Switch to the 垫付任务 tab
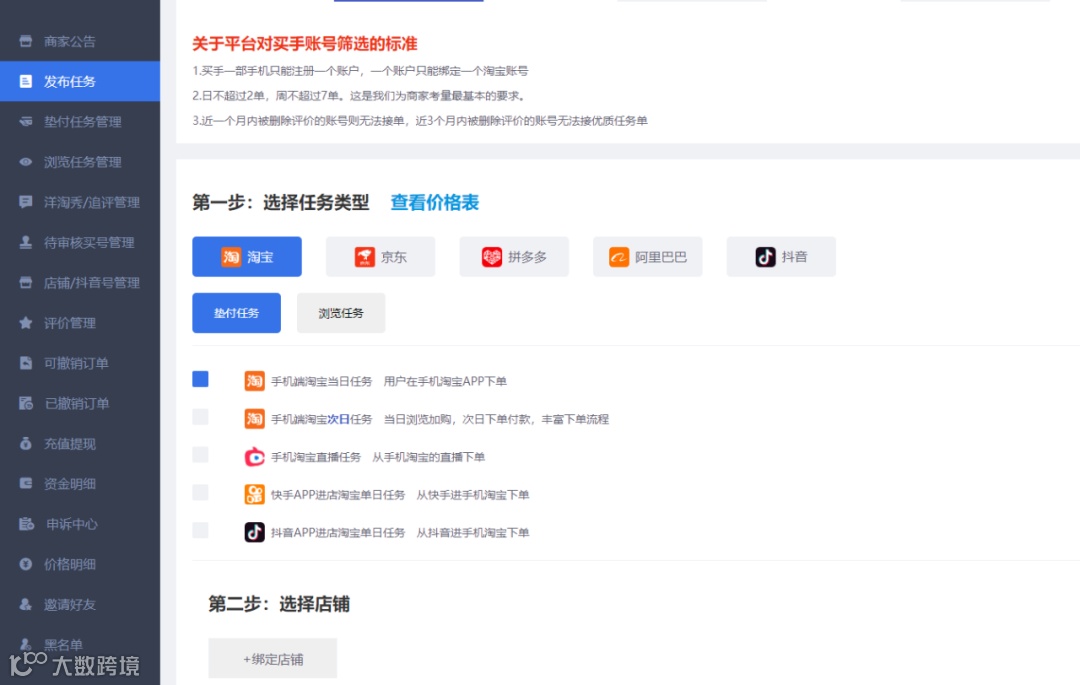The height and width of the screenshot is (685, 1080). coord(236,313)
